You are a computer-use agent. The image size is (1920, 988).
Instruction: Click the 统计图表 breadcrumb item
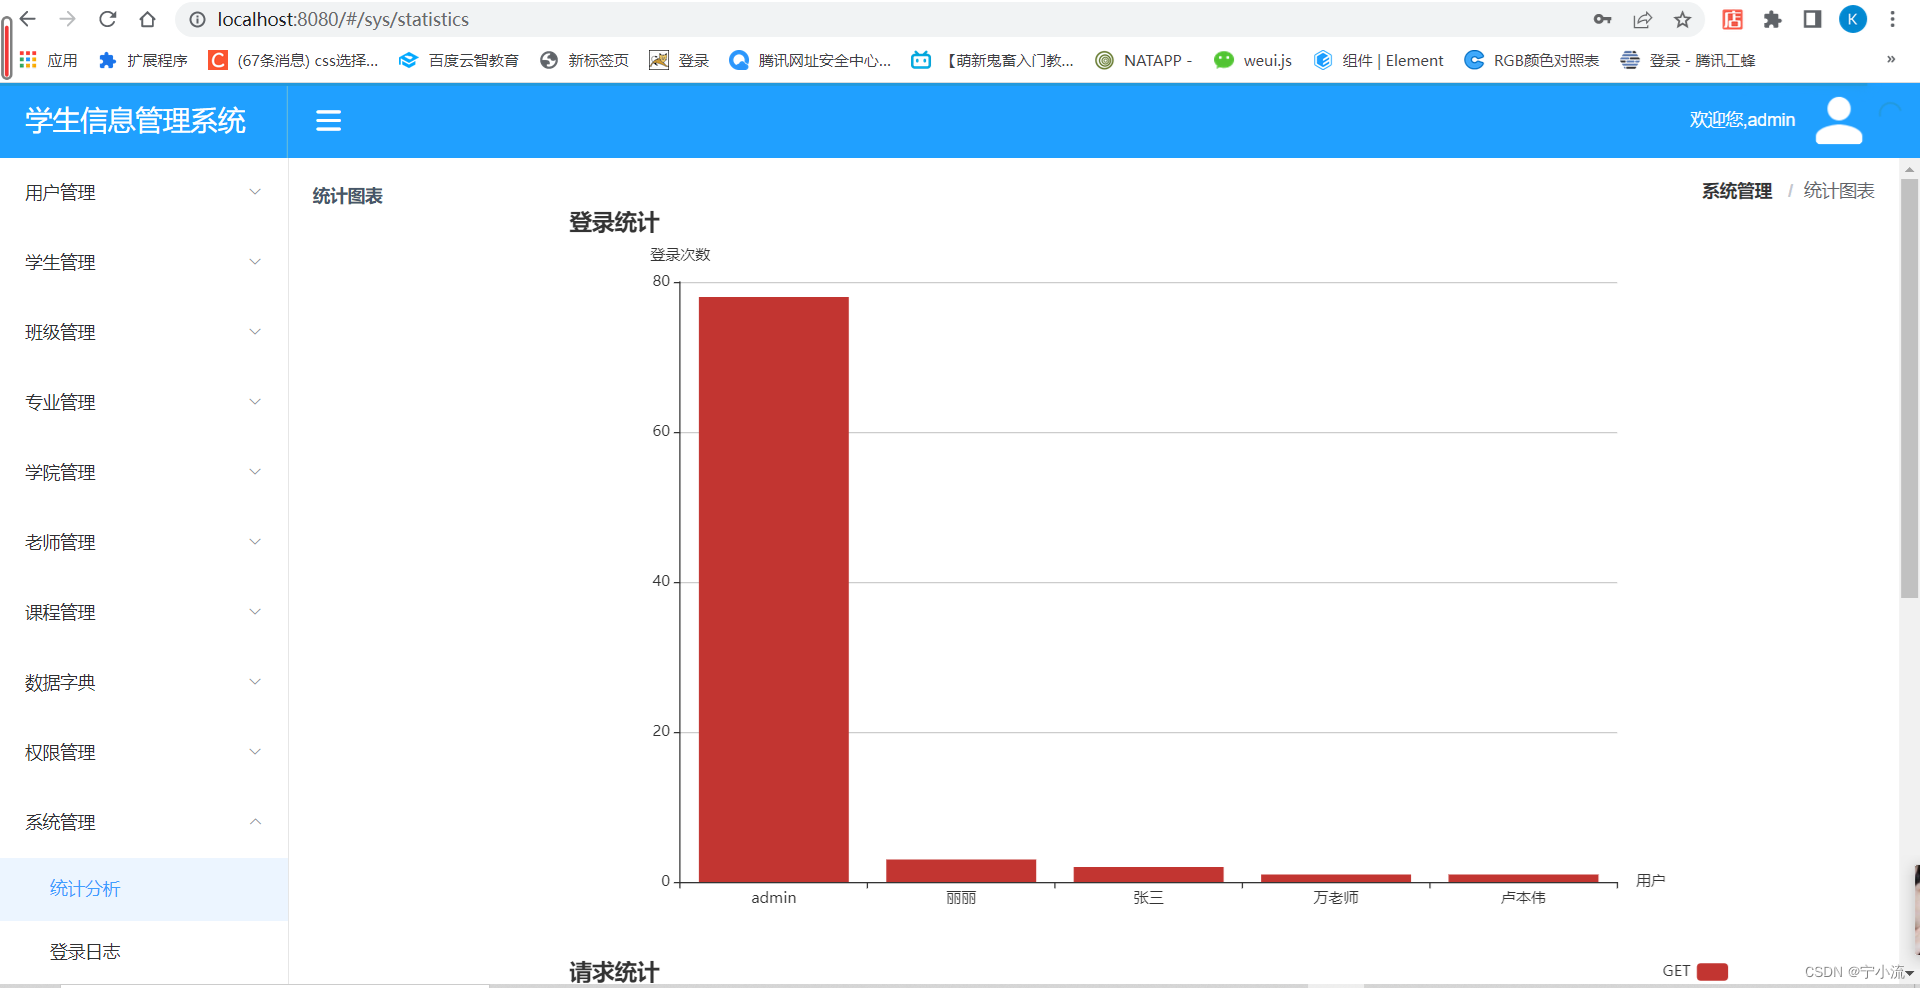[x=1839, y=191]
